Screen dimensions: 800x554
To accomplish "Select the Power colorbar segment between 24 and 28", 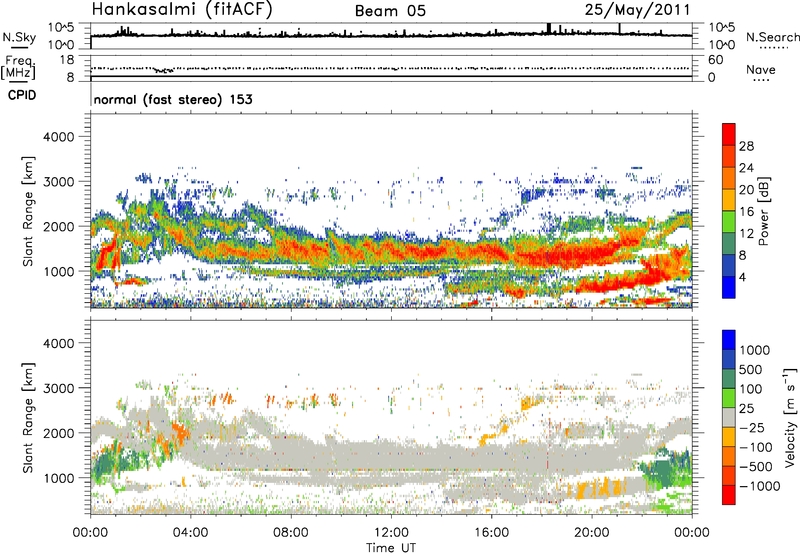I will [x=729, y=156].
